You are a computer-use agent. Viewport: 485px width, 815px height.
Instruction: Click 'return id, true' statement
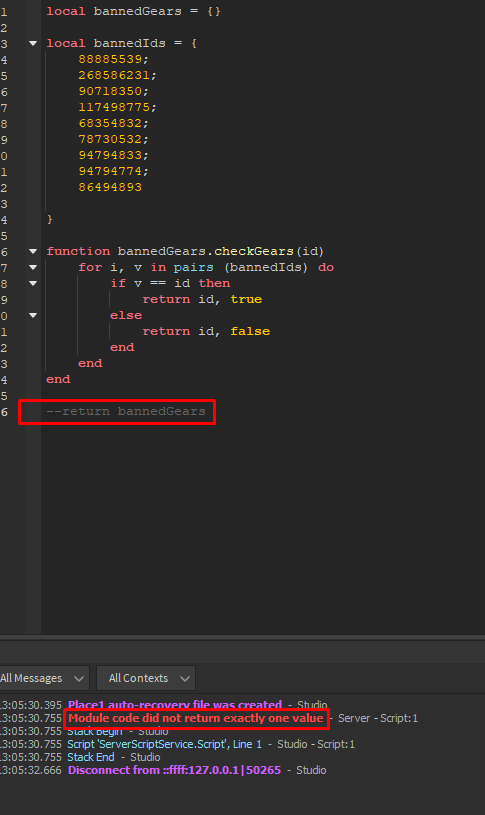202,299
